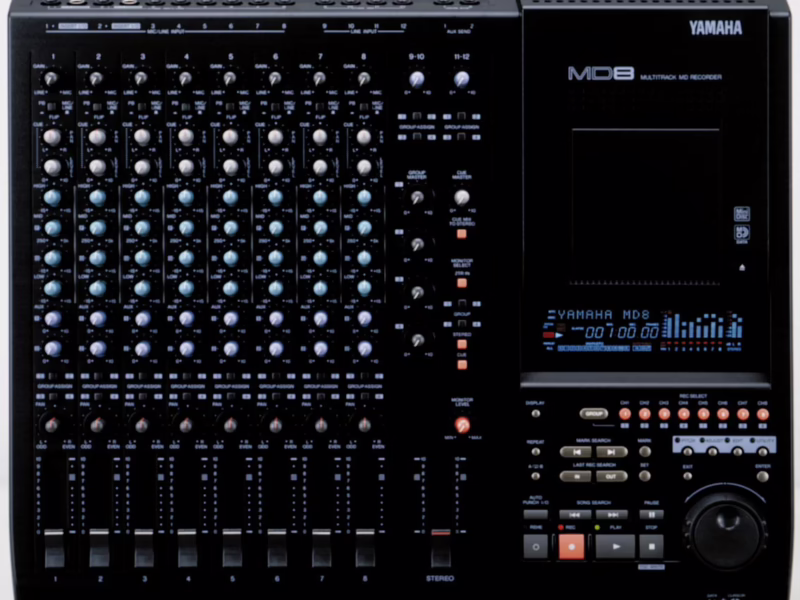The height and width of the screenshot is (600, 800).
Task: Enable CUE MIX TO STEREO button
Action: tap(462, 234)
